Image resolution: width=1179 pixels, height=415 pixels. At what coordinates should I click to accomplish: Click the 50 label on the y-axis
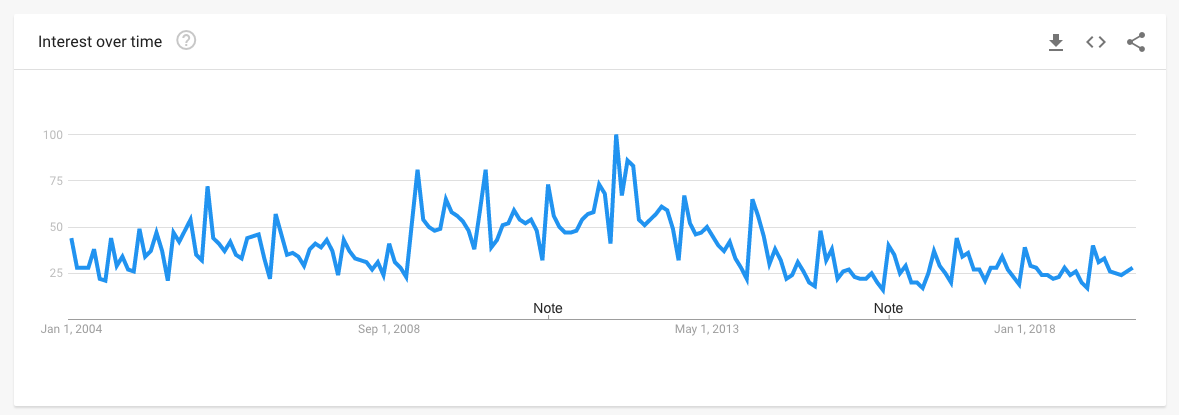tap(54, 227)
